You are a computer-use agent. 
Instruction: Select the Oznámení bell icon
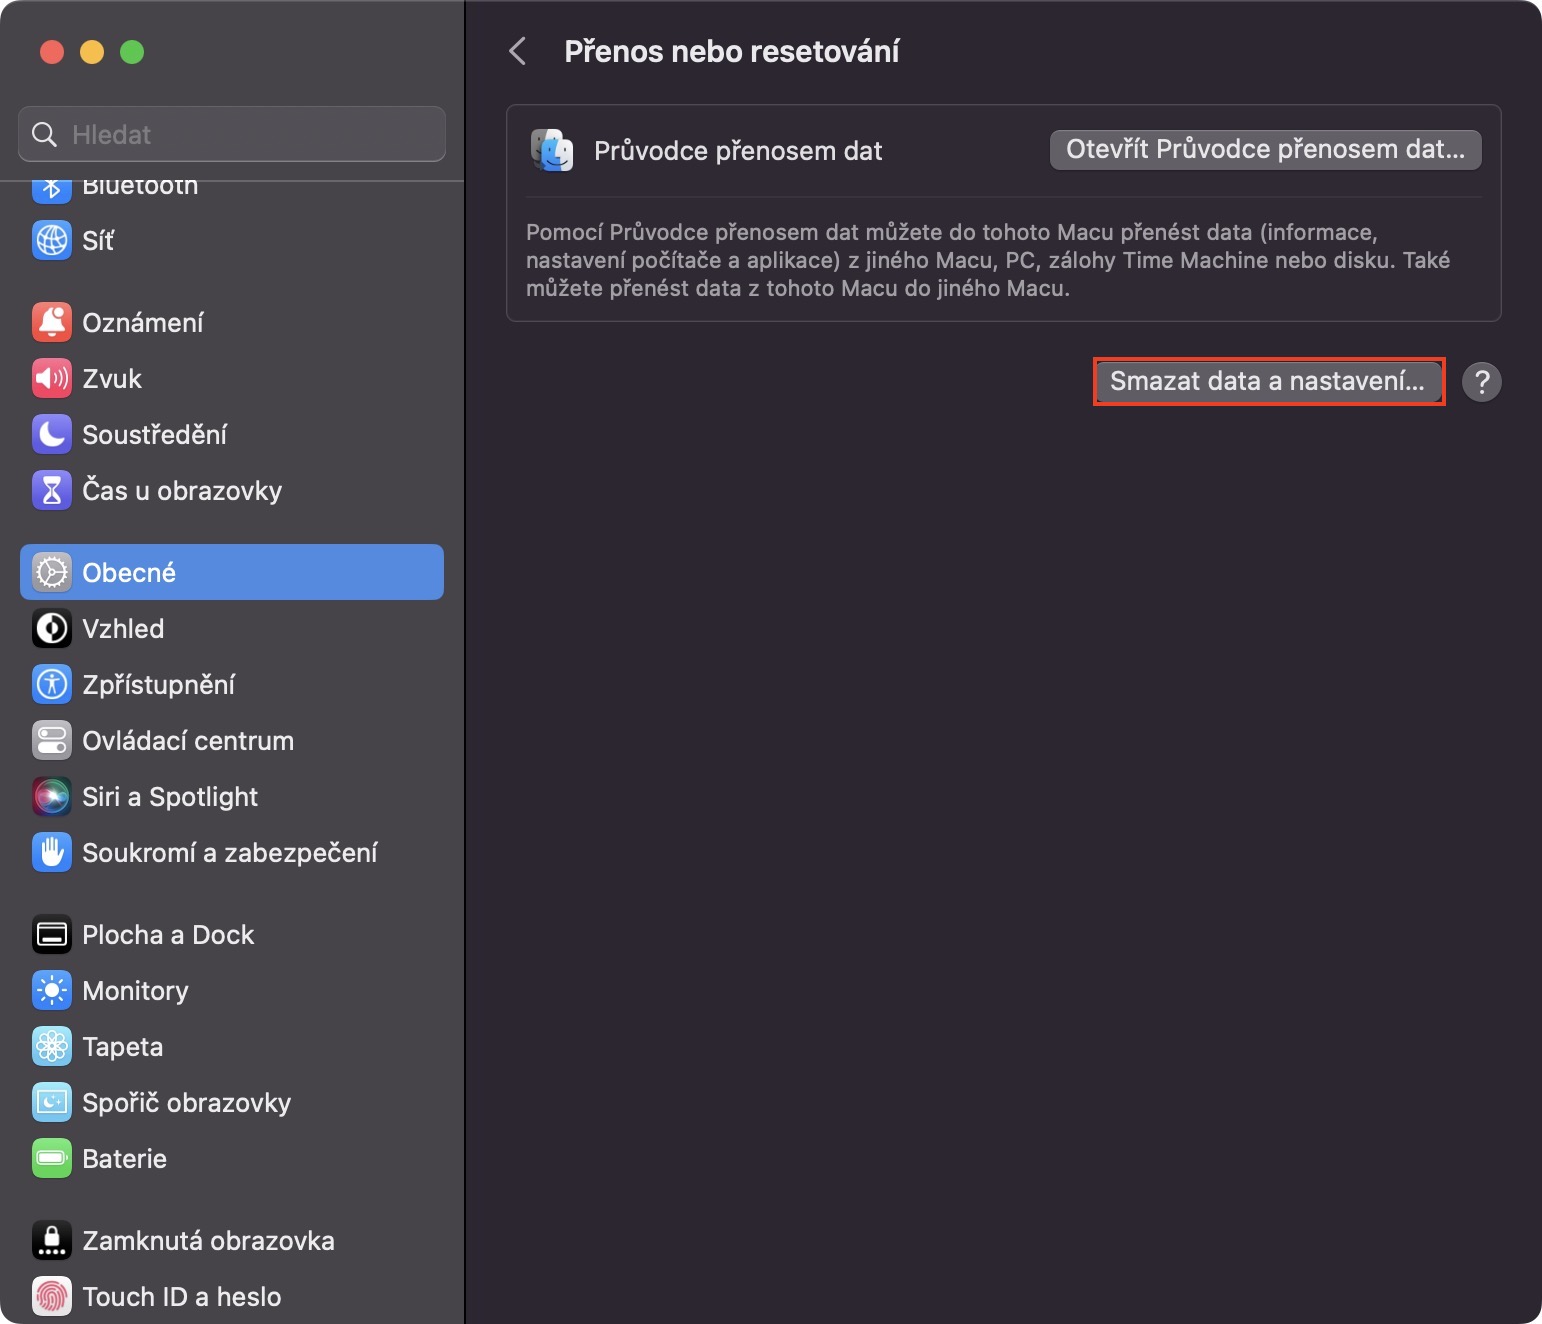[x=52, y=322]
